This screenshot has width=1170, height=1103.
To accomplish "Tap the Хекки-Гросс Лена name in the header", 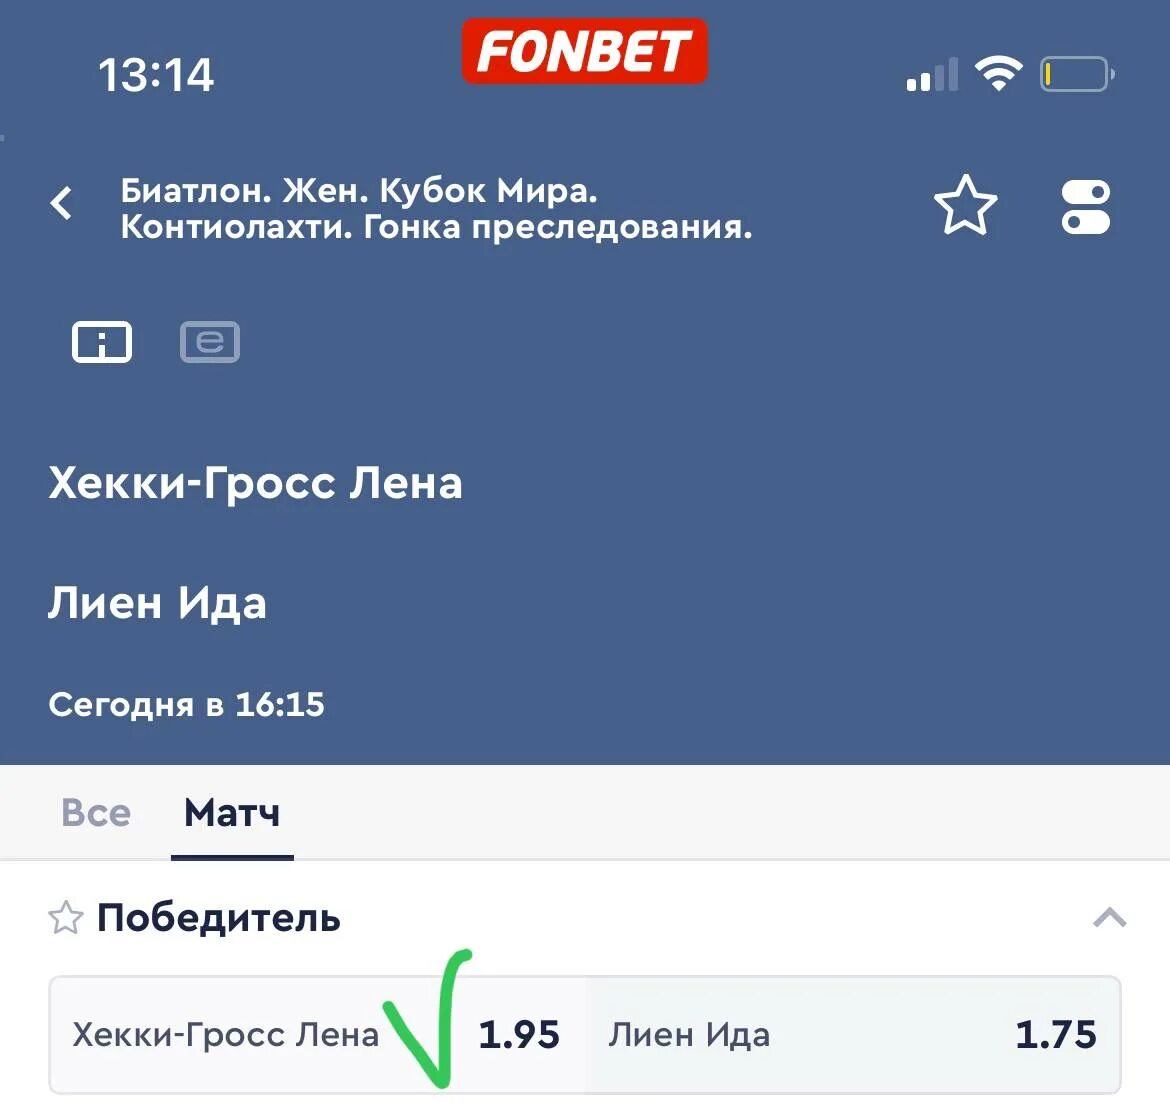I will pyautogui.click(x=255, y=483).
